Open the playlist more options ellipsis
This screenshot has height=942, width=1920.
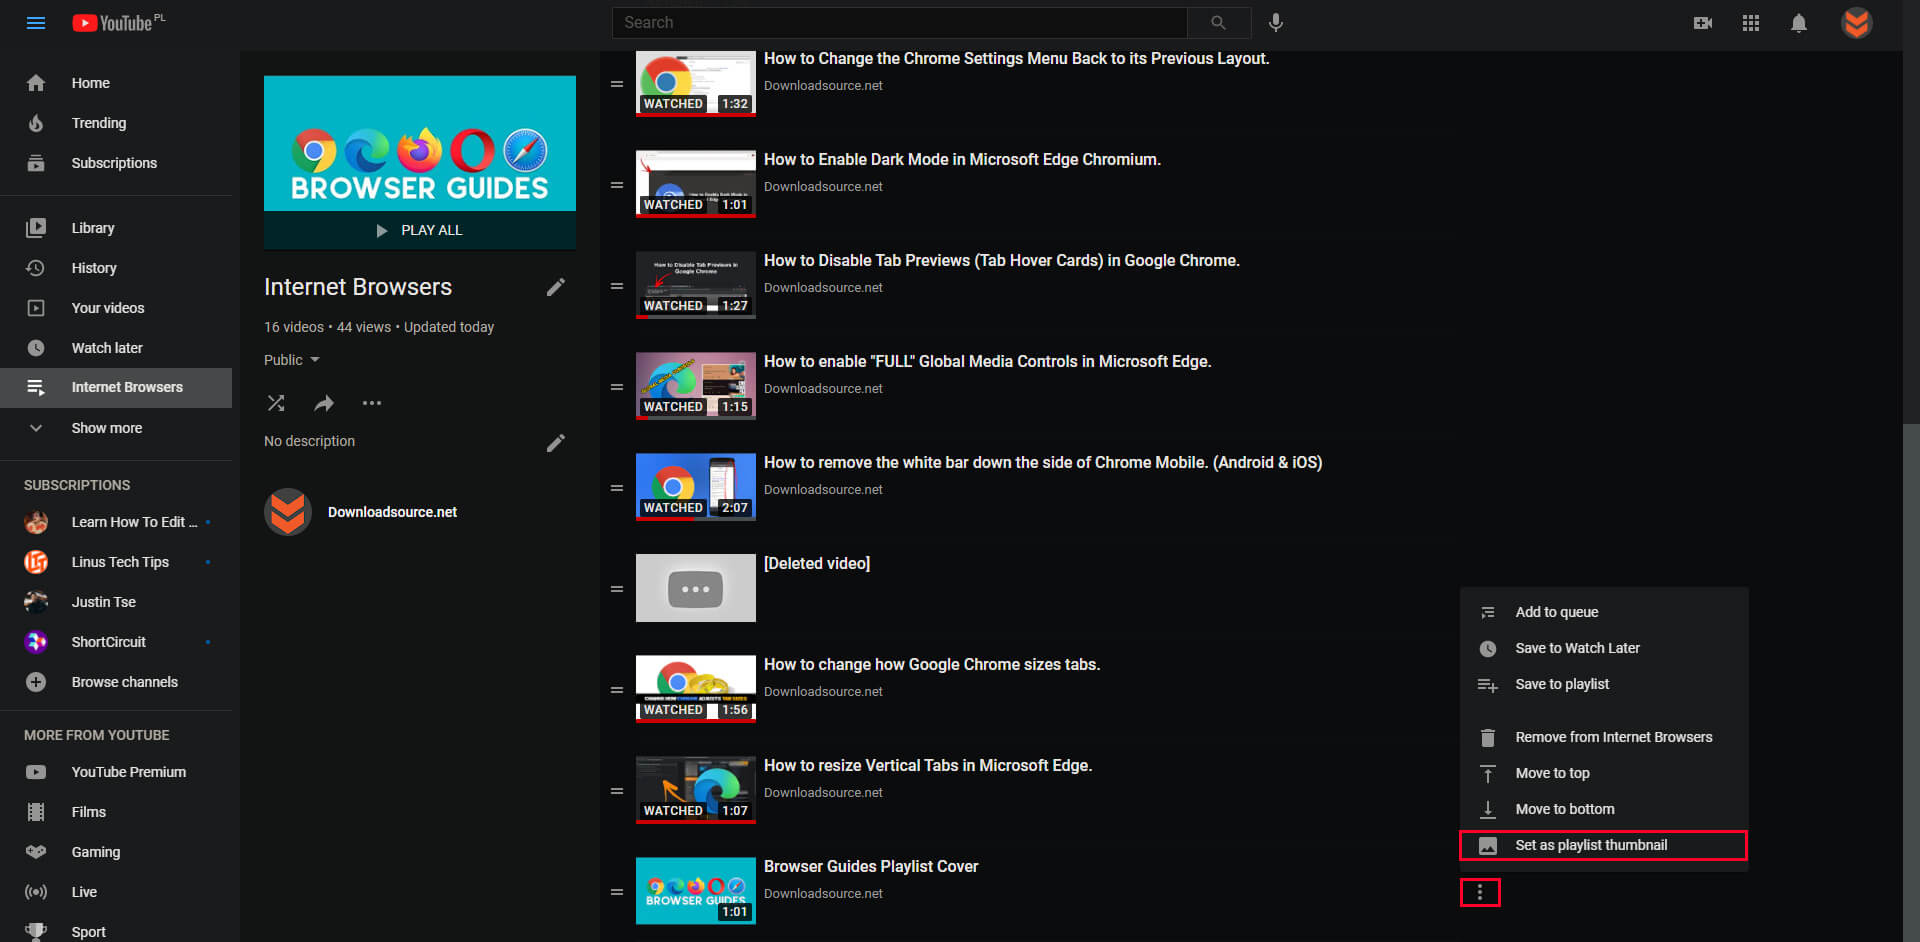pos(372,403)
